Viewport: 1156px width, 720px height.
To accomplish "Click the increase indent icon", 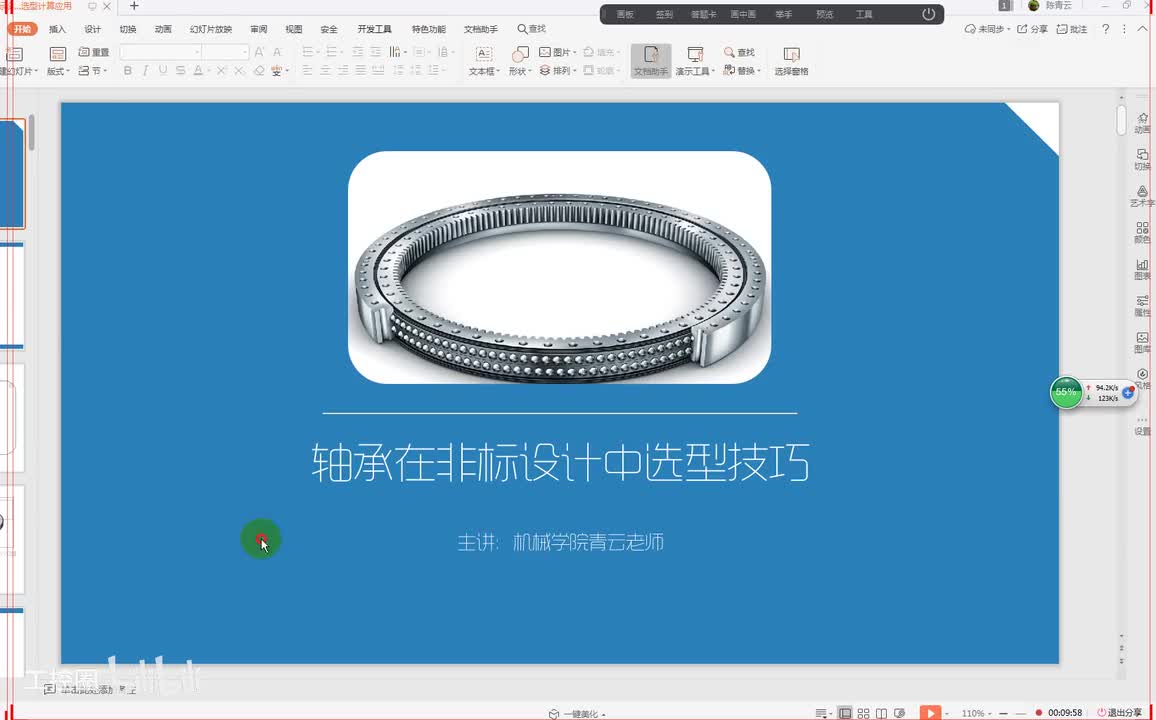I will click(x=376, y=52).
